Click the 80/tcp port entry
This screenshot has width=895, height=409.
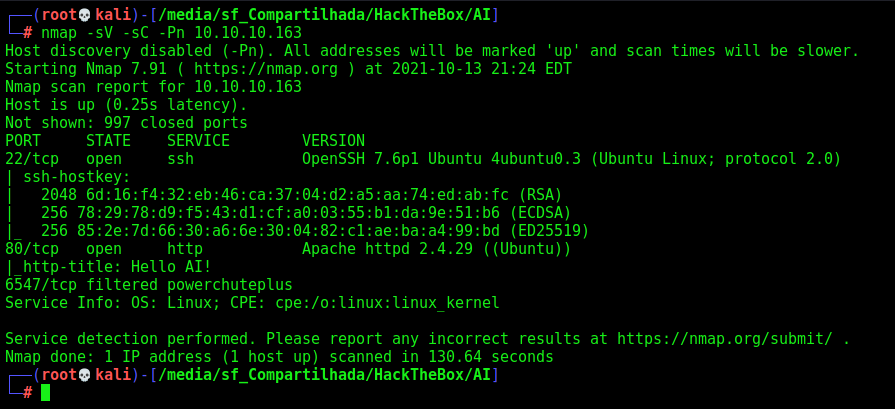tap(23, 249)
